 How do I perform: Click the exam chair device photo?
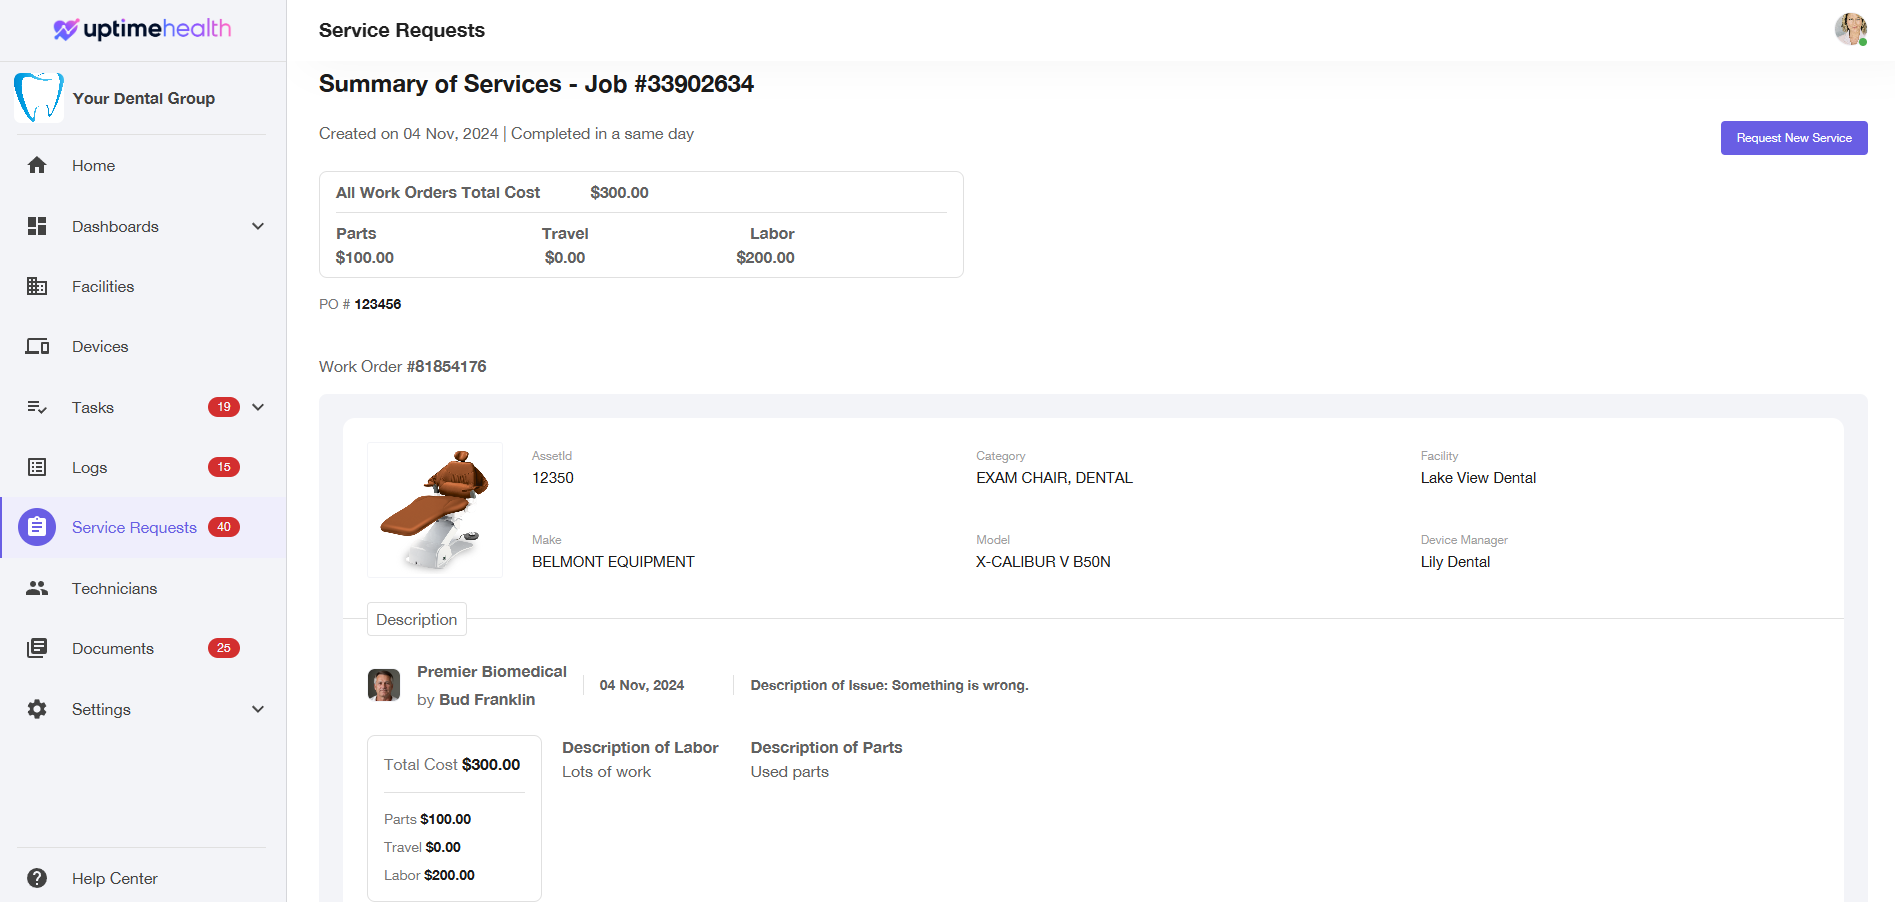(x=434, y=509)
